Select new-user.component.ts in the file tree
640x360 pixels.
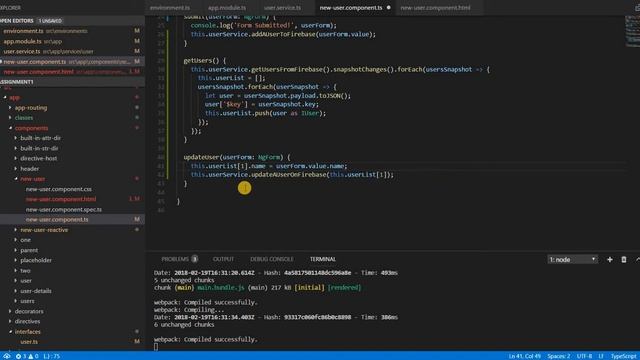click(x=57, y=220)
